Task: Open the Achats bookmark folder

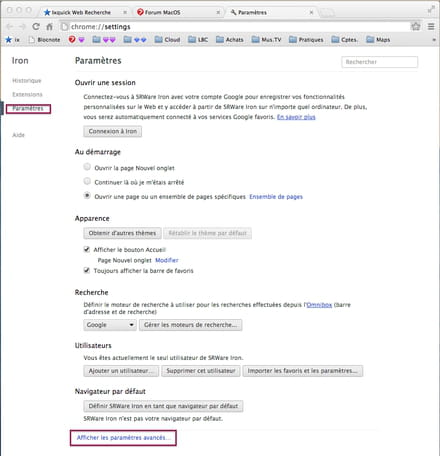Action: point(230,40)
